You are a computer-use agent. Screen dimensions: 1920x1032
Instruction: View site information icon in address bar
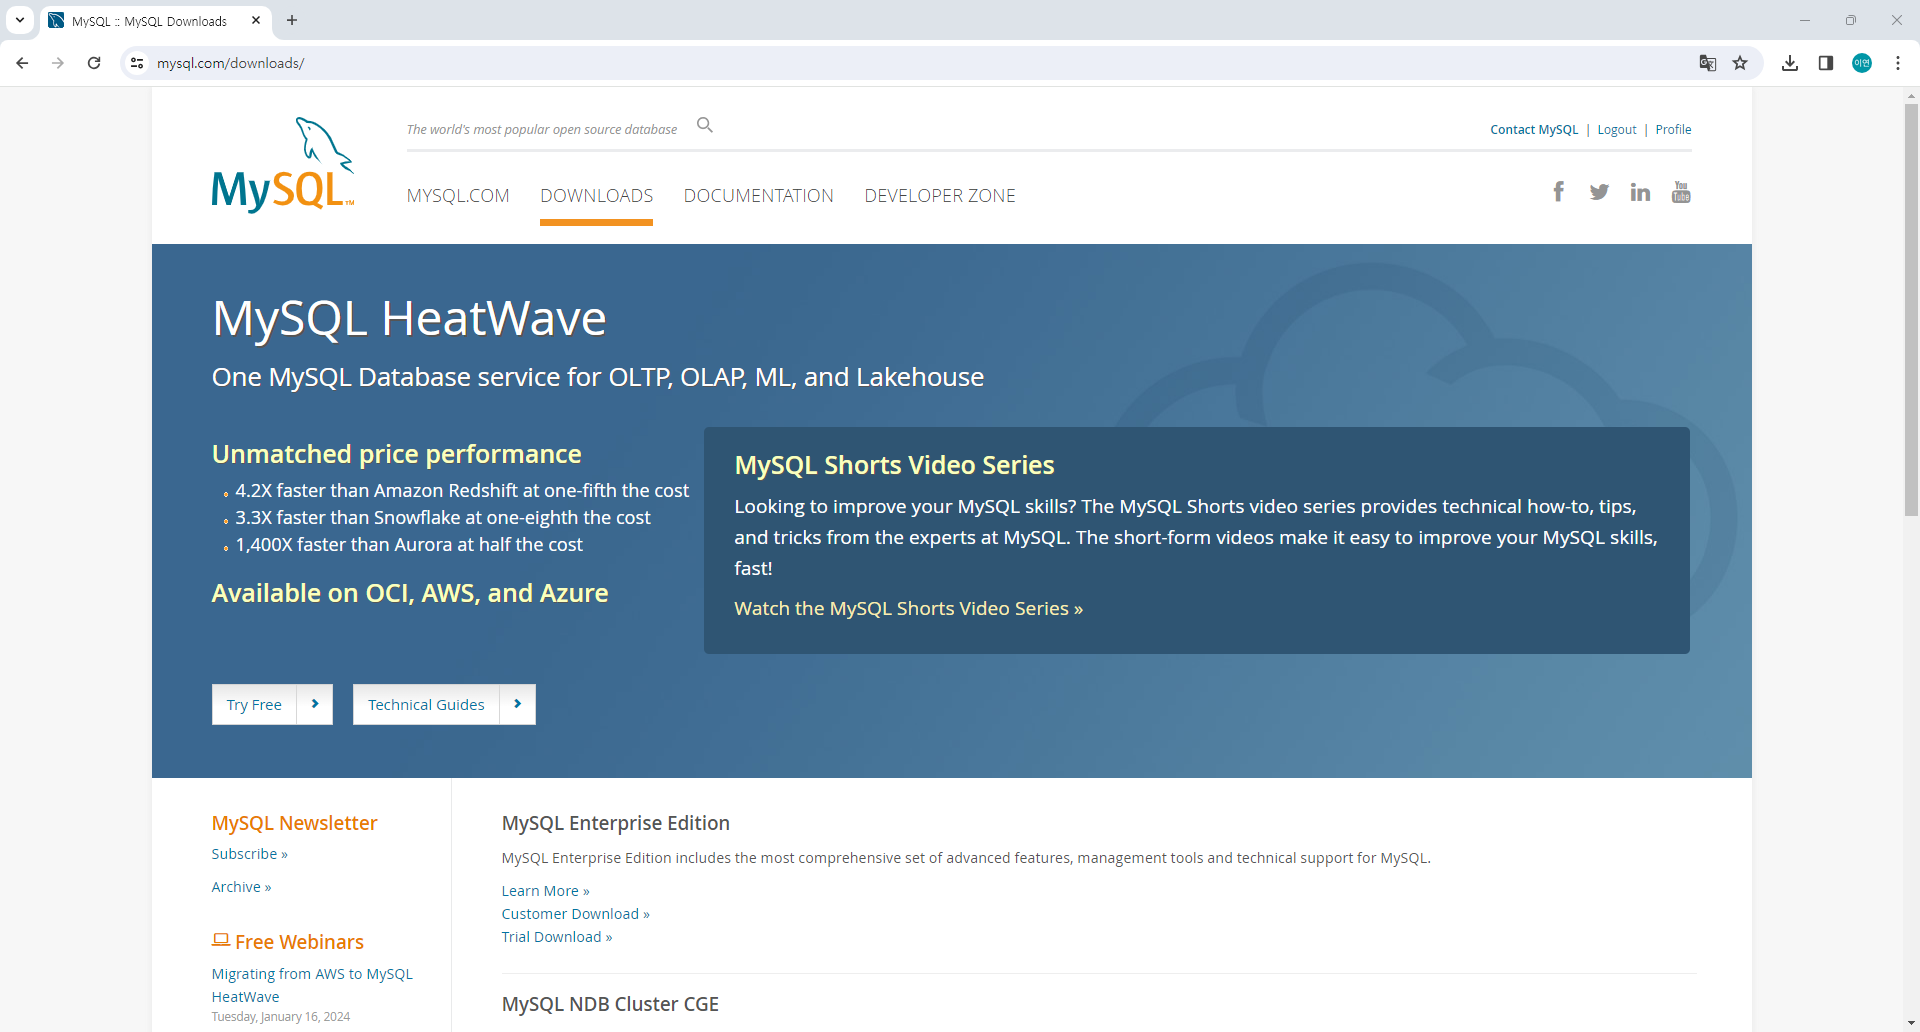pos(137,63)
